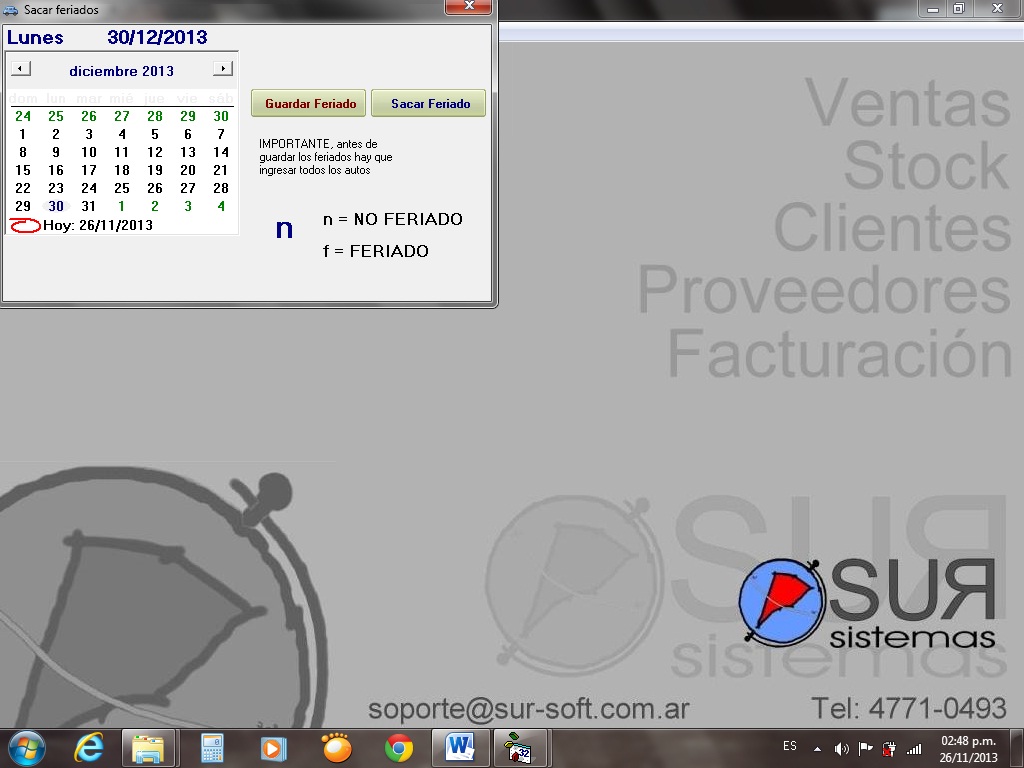The image size is (1024, 768).
Task: Switch to Microsoft Word in the taskbar
Action: 461,748
